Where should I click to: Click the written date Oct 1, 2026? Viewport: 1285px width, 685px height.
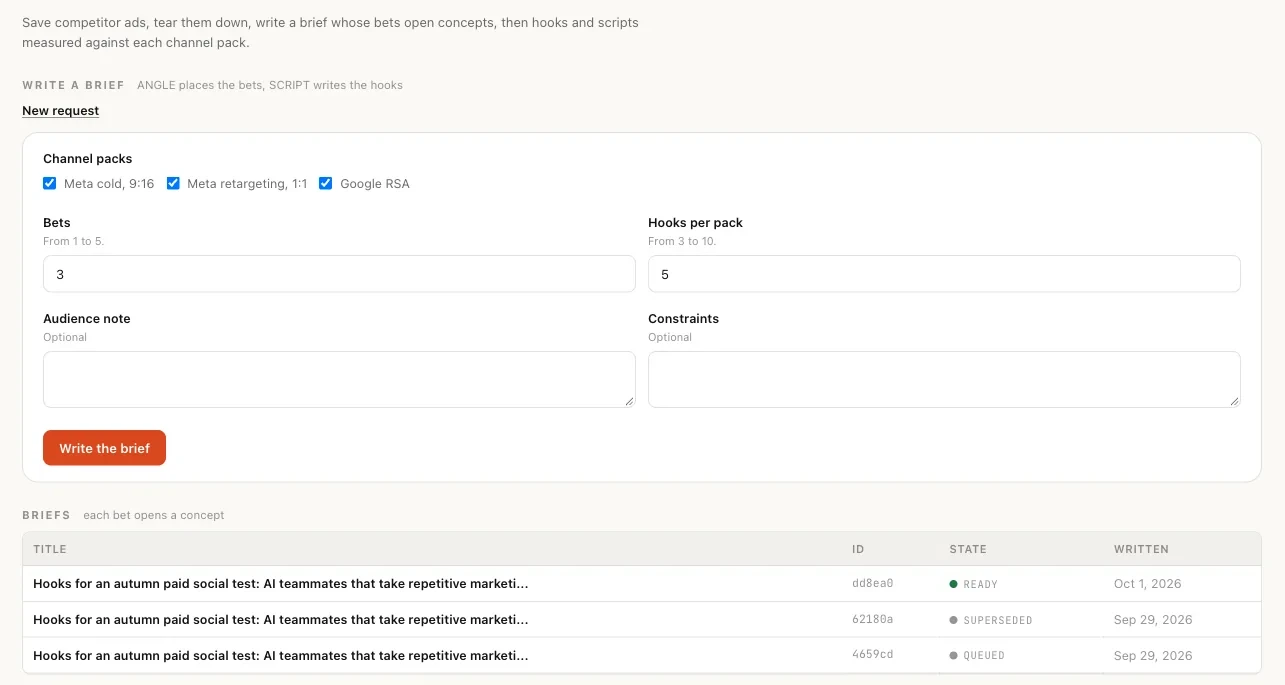click(1148, 584)
